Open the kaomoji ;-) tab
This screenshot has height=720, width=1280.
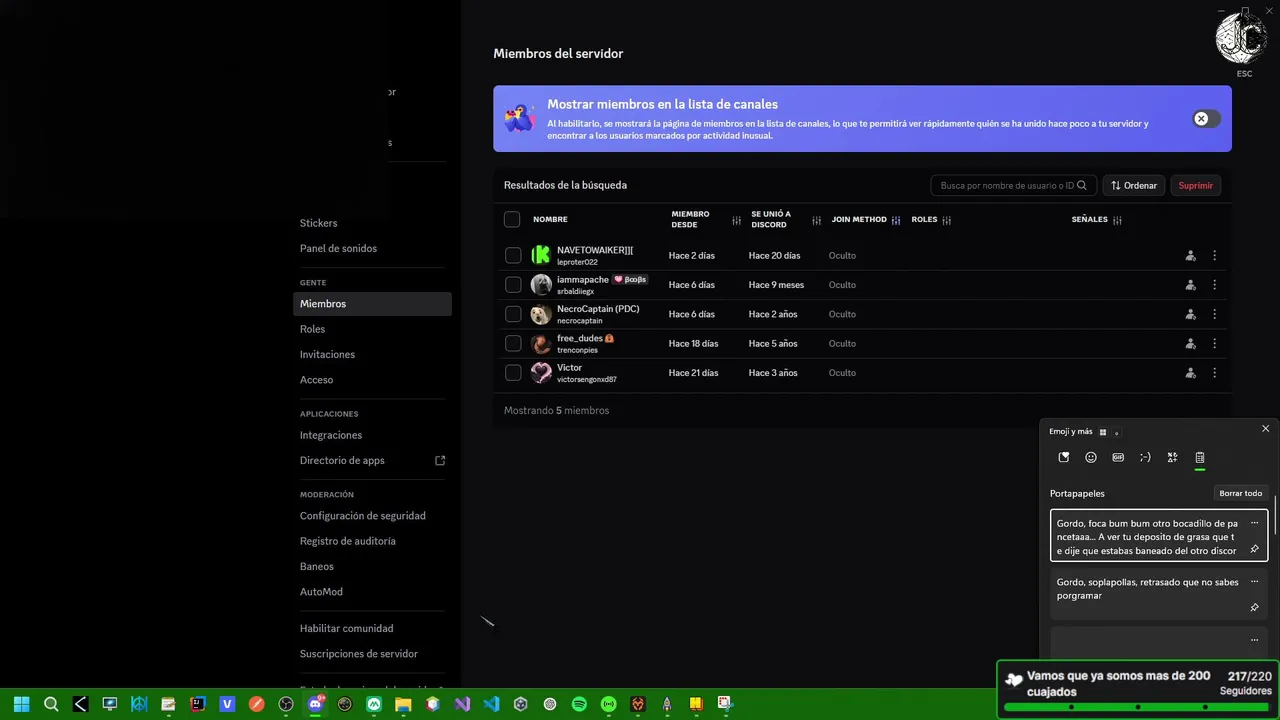click(1145, 457)
